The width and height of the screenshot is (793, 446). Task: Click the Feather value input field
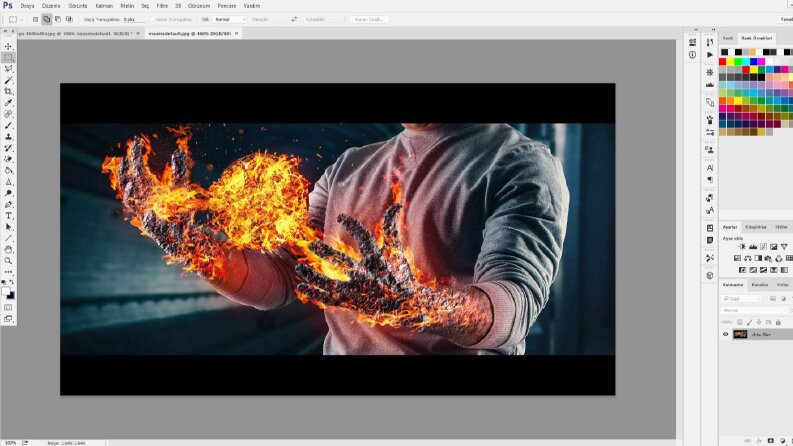pos(134,19)
